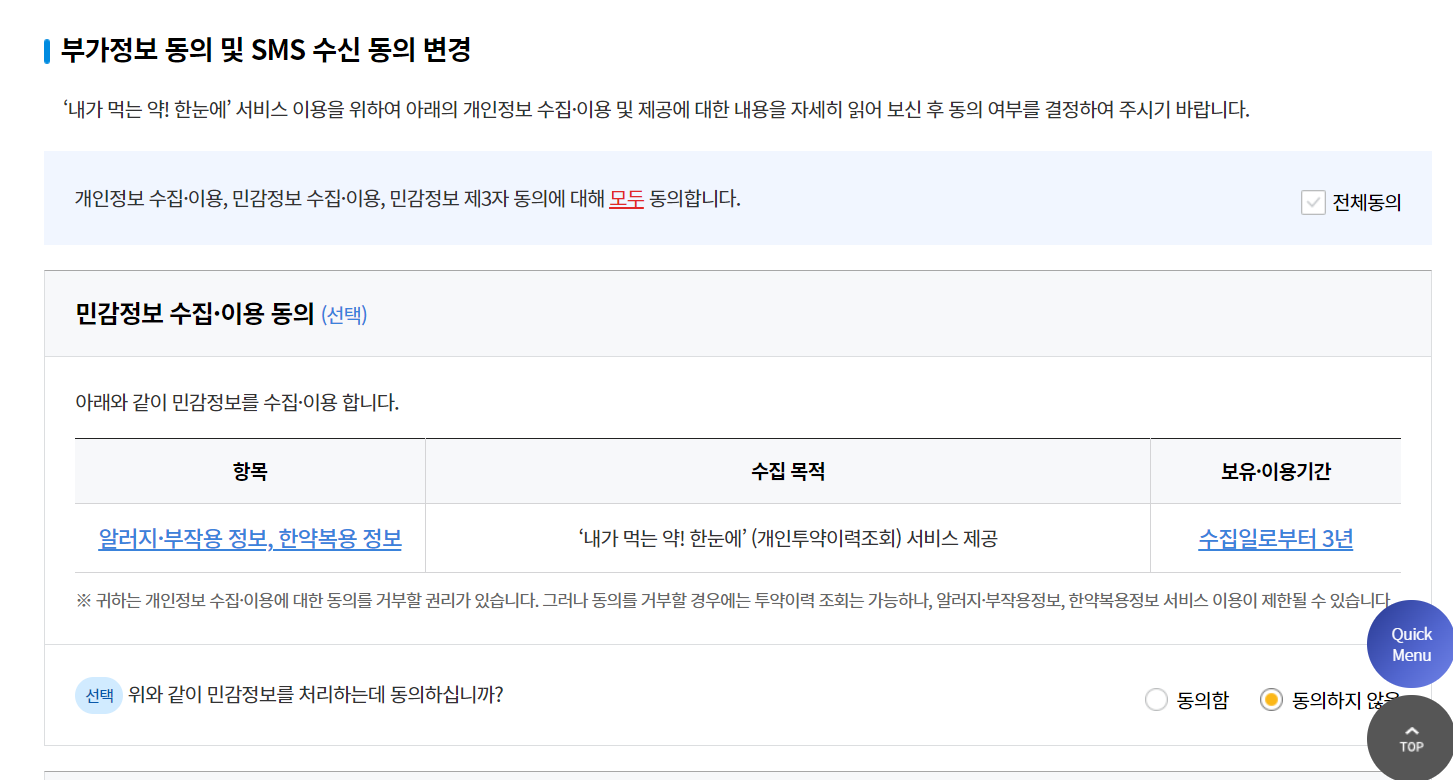Click the blue Quick Menu circle icon

[x=1409, y=644]
